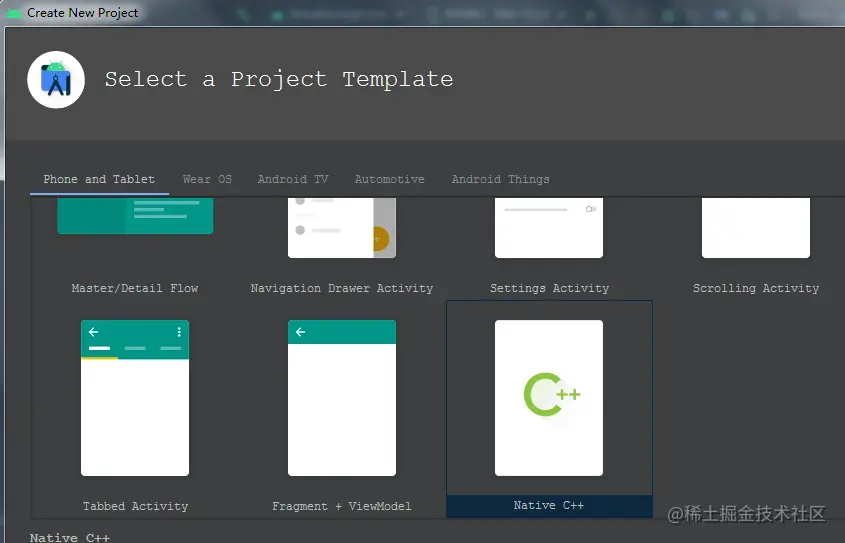This screenshot has height=543, width=845.
Task: Click the Android icon in title bar
Action: pos(14,12)
